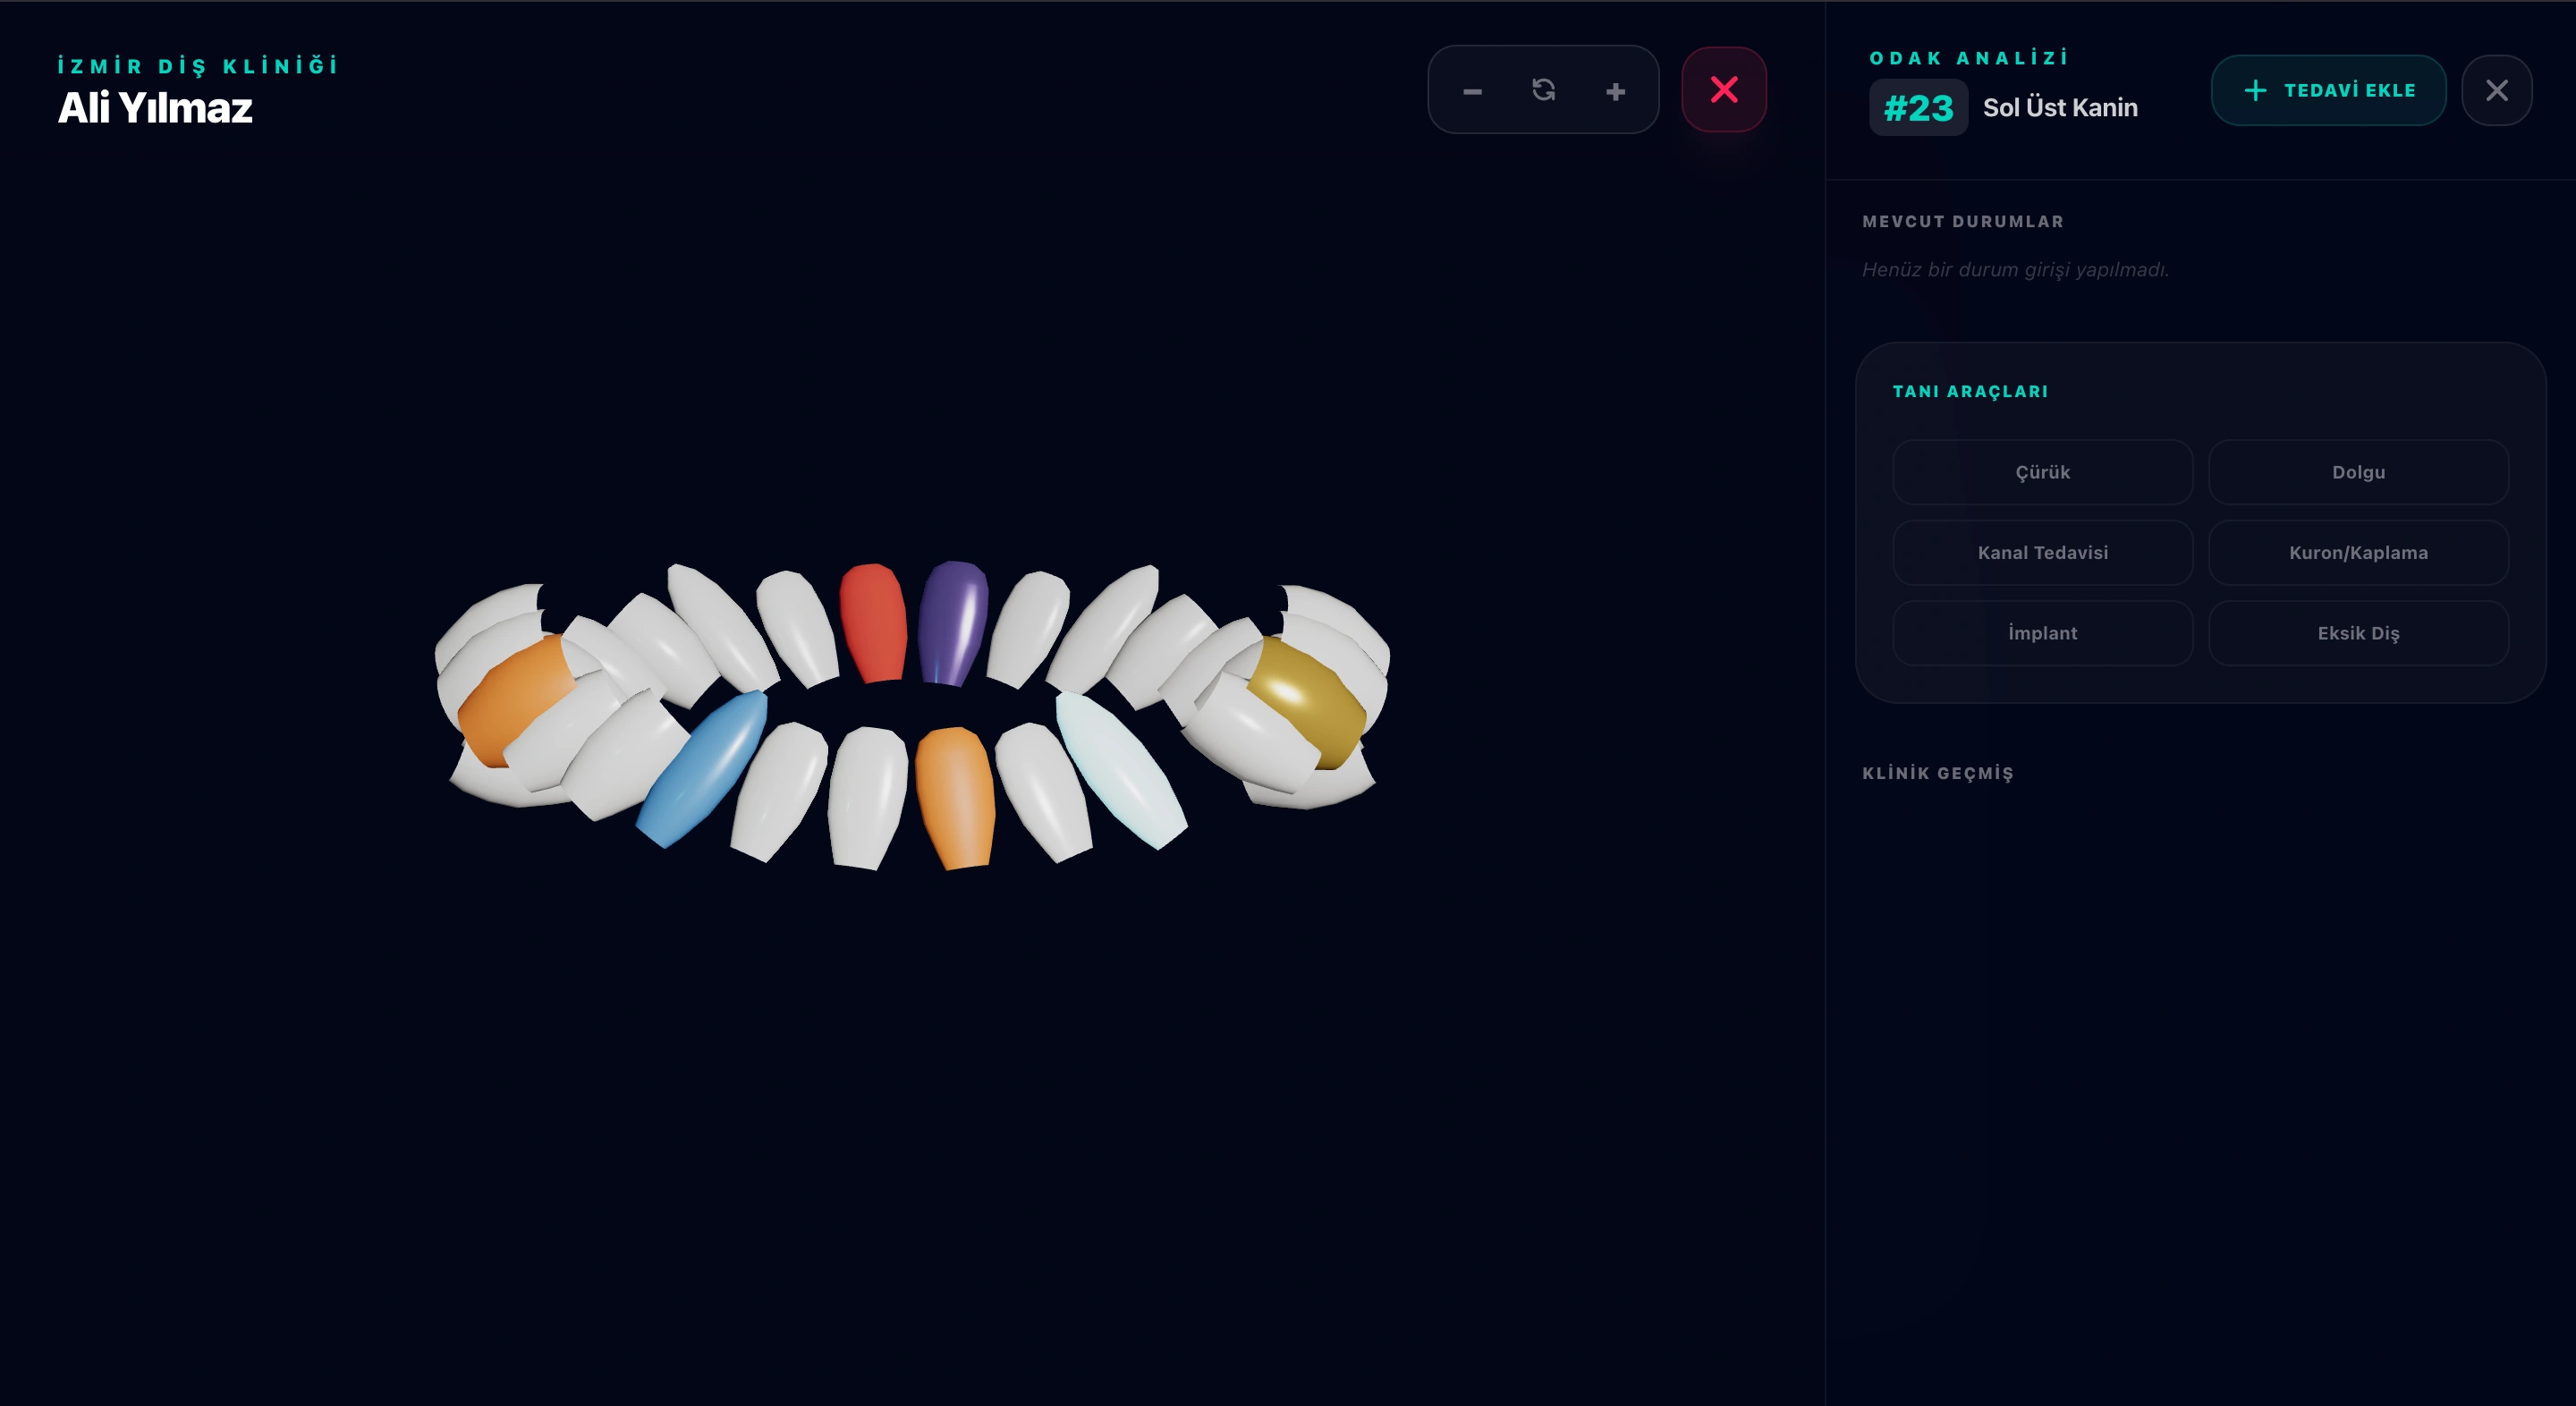This screenshot has width=2576, height=1406.
Task: Click the zoom in plus icon
Action: click(x=1615, y=91)
